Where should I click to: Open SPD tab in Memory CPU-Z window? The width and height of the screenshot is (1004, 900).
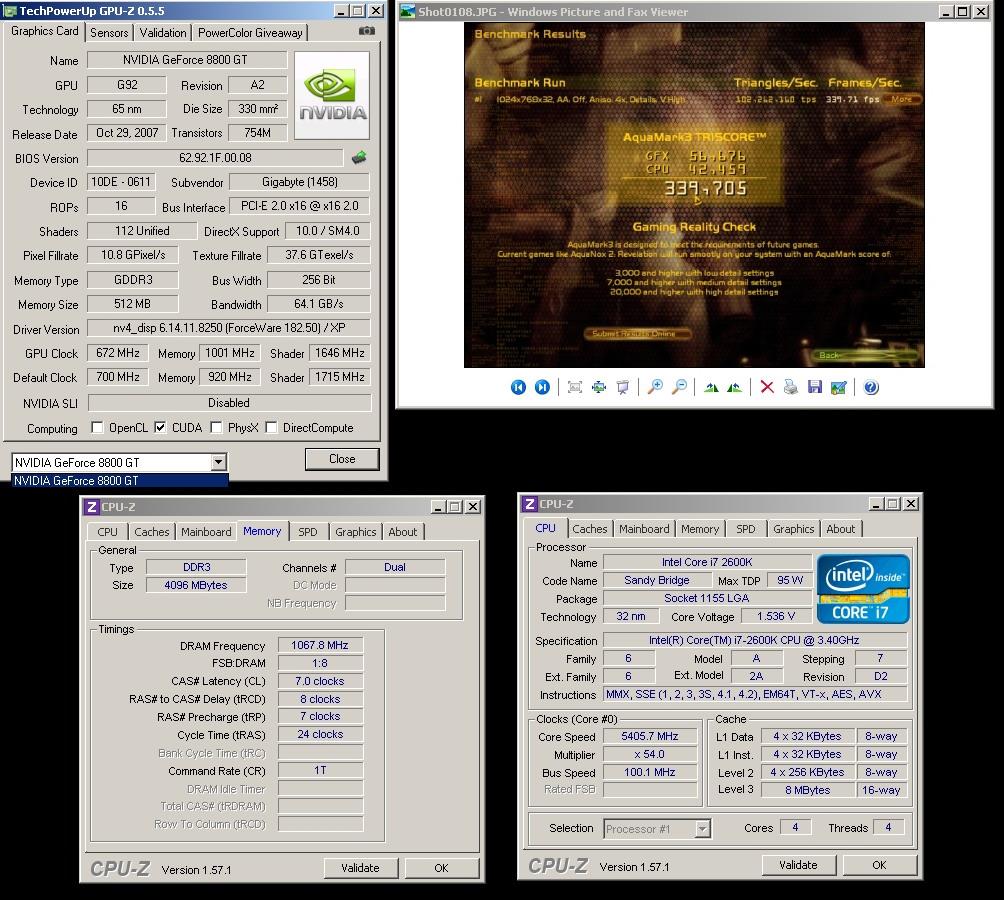click(x=308, y=532)
